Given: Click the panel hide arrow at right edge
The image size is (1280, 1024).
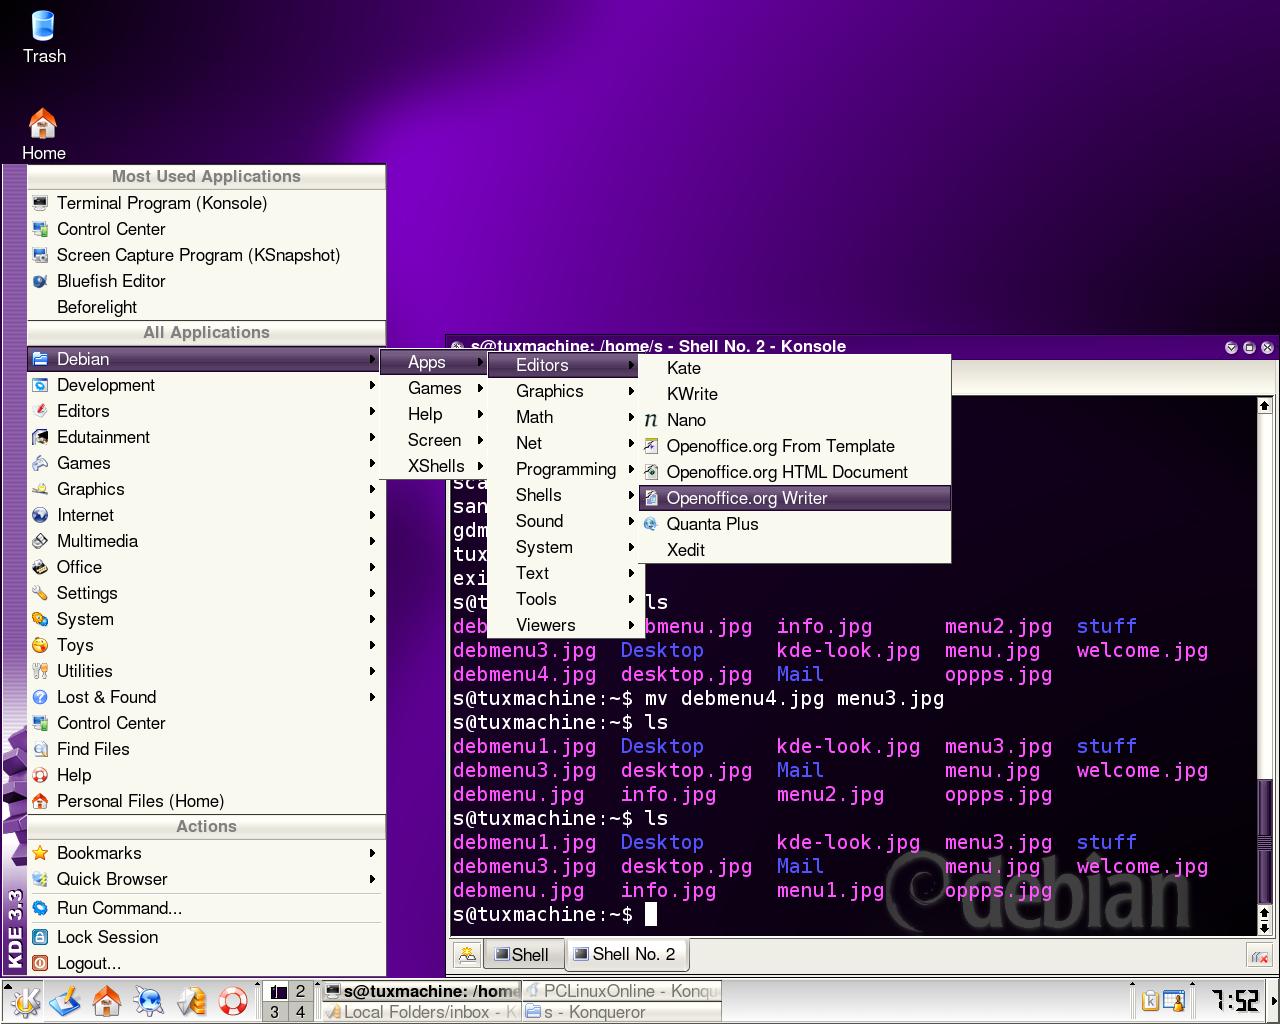Looking at the screenshot, I should coord(1274,1002).
